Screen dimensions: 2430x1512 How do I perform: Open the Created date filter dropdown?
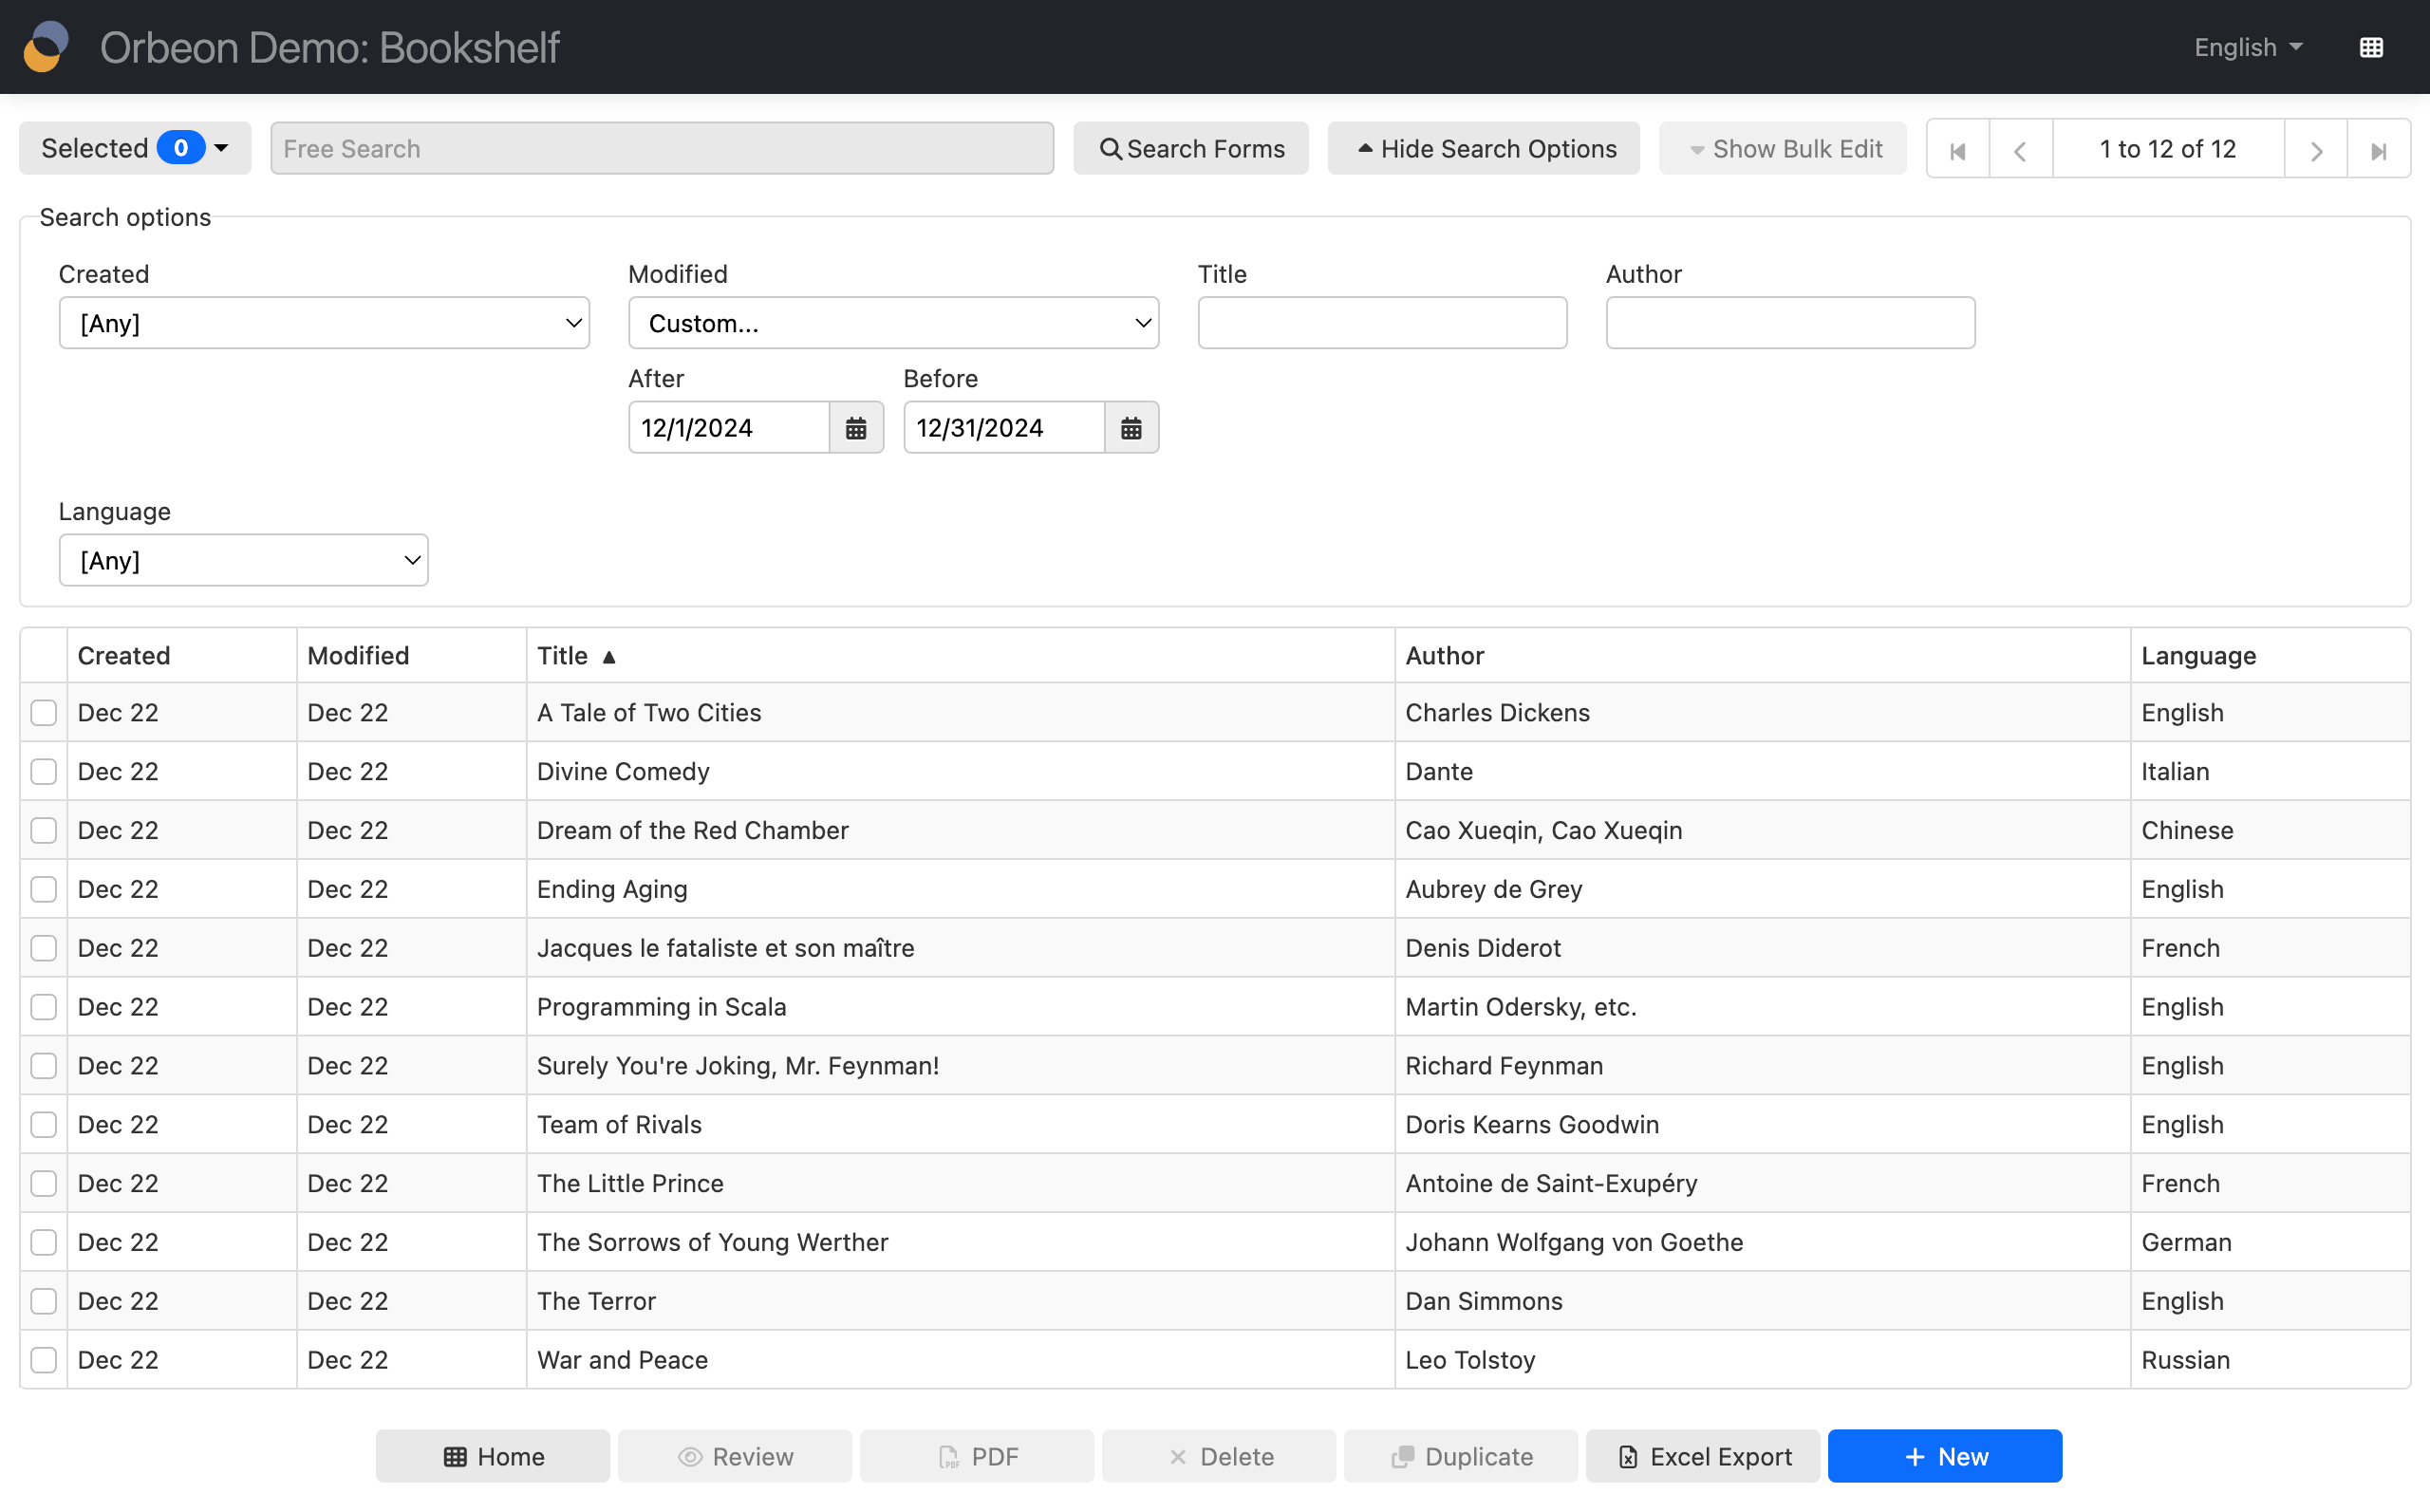tap(324, 323)
